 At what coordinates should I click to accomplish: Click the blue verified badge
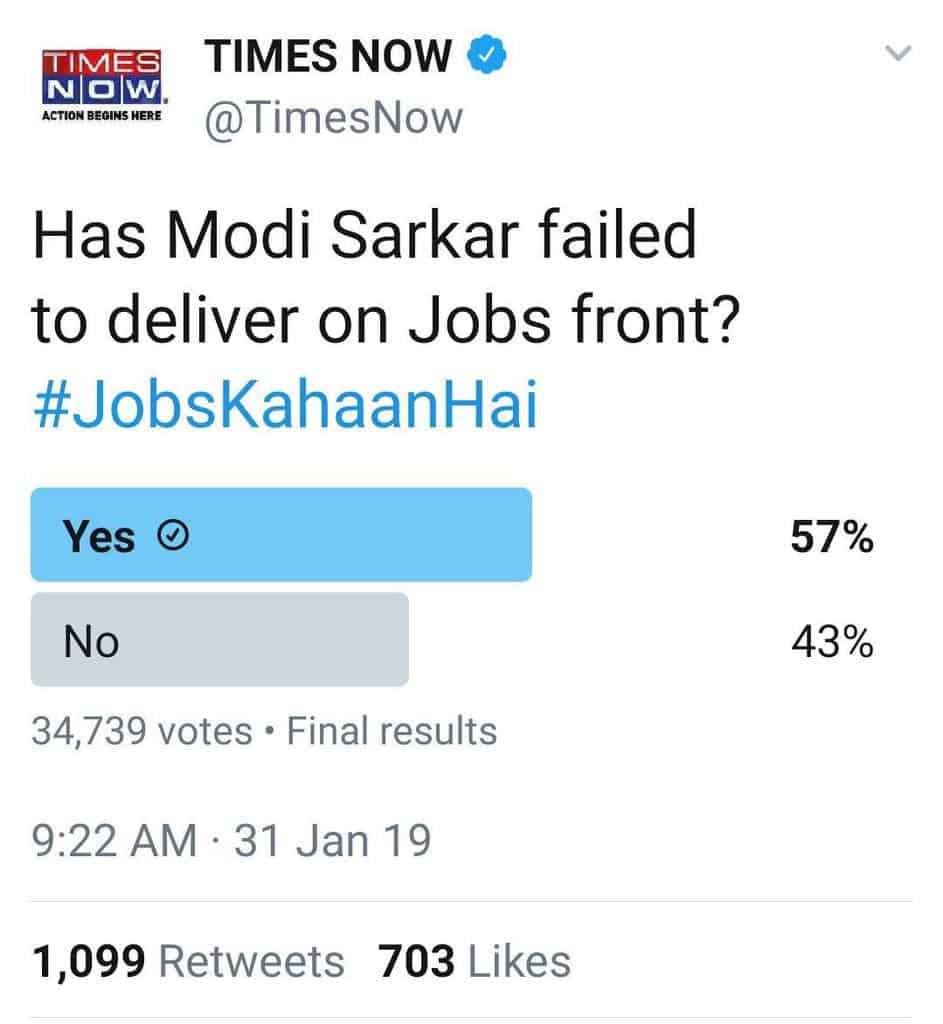pos(487,55)
